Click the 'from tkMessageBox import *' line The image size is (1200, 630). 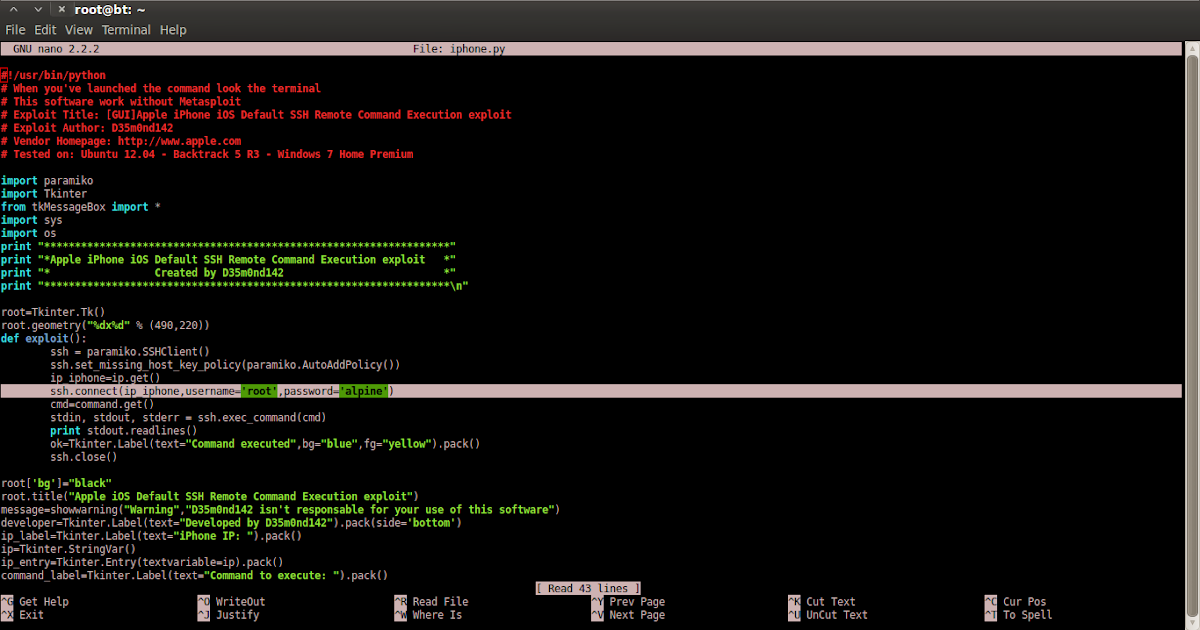click(81, 206)
